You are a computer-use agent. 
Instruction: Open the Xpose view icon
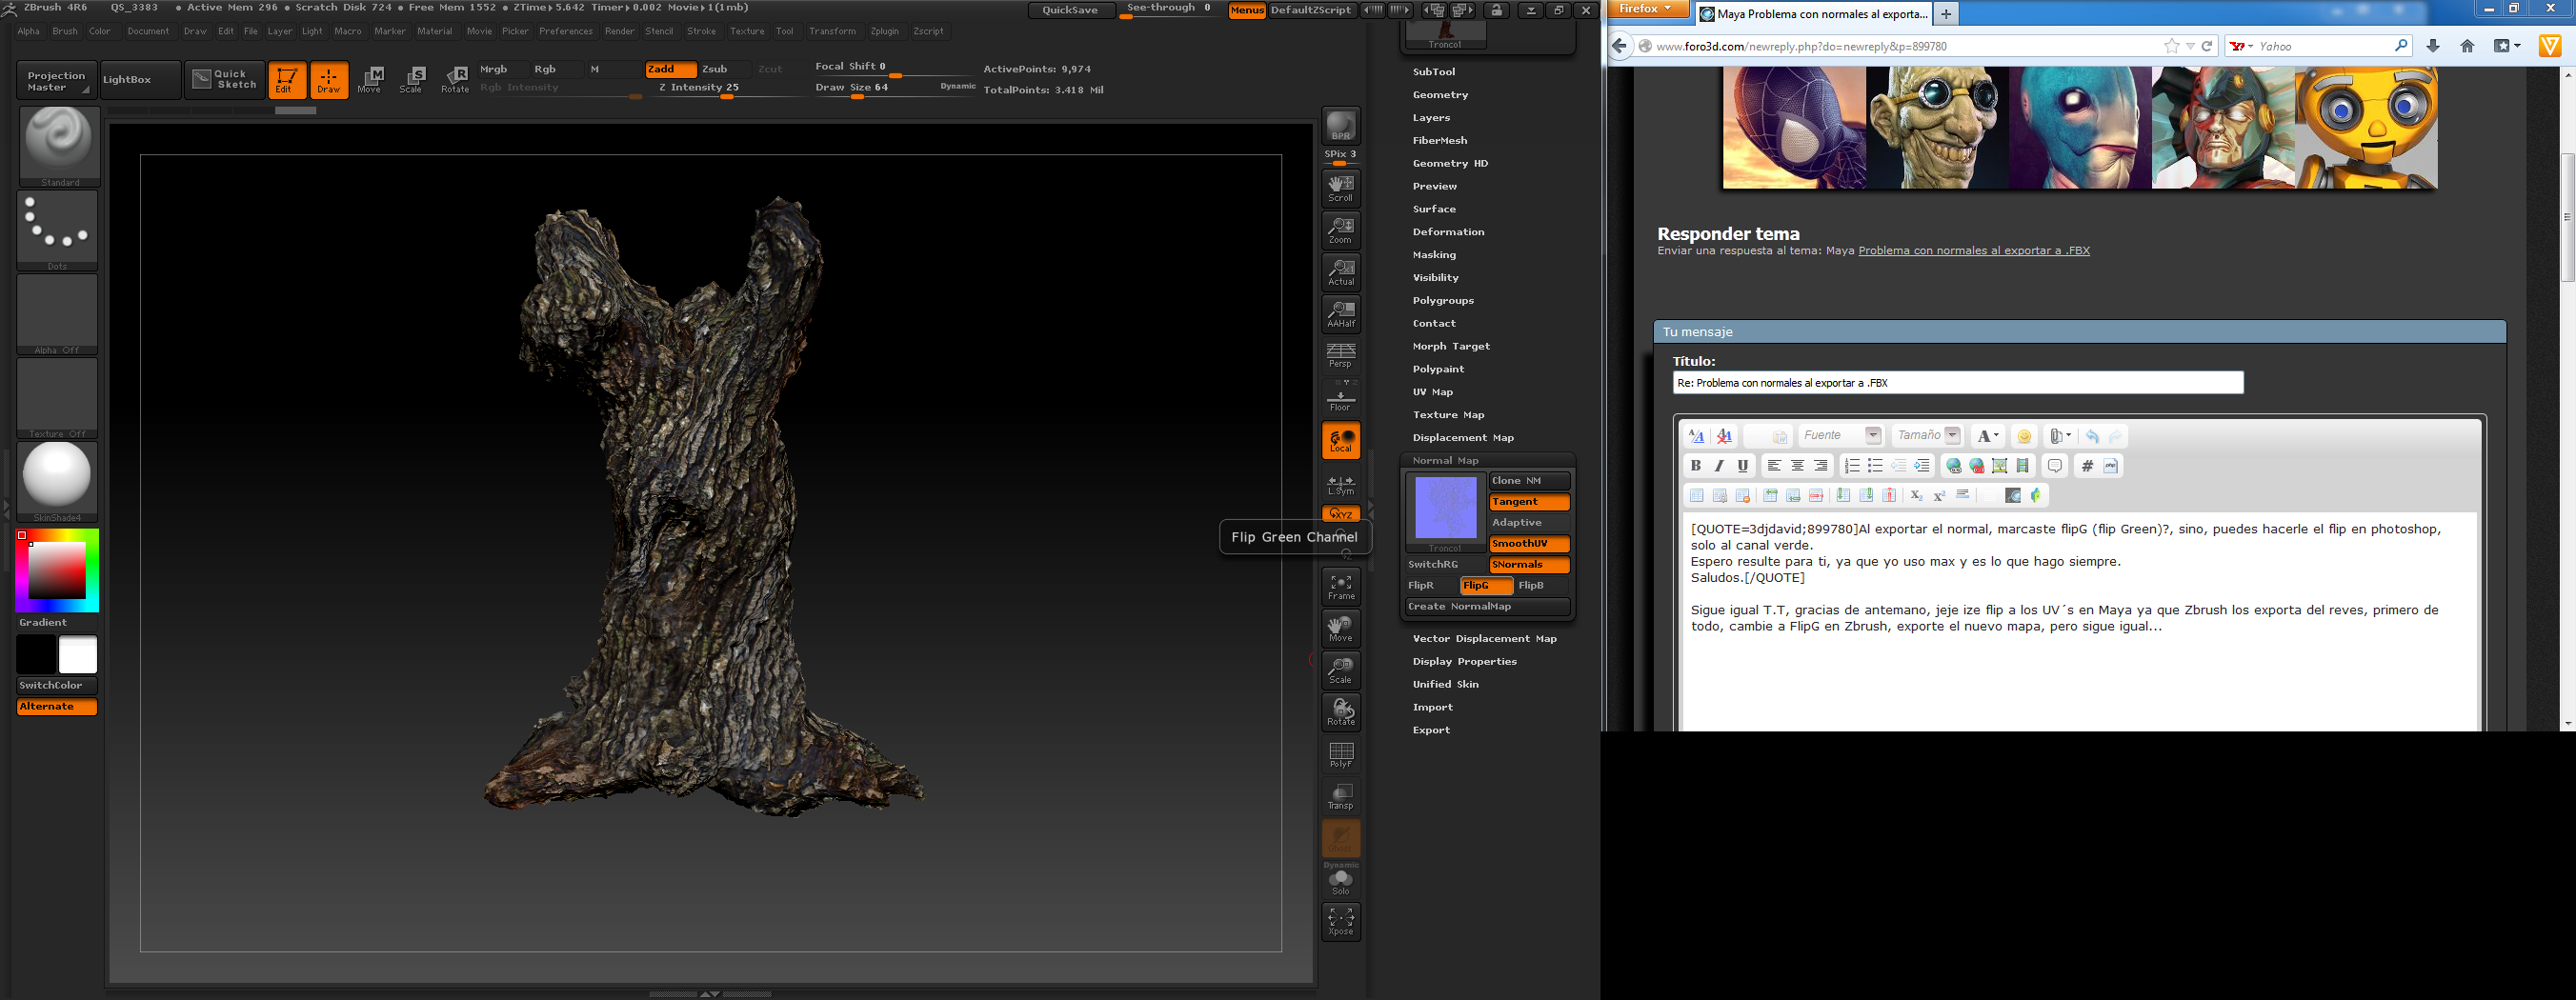(x=1340, y=921)
